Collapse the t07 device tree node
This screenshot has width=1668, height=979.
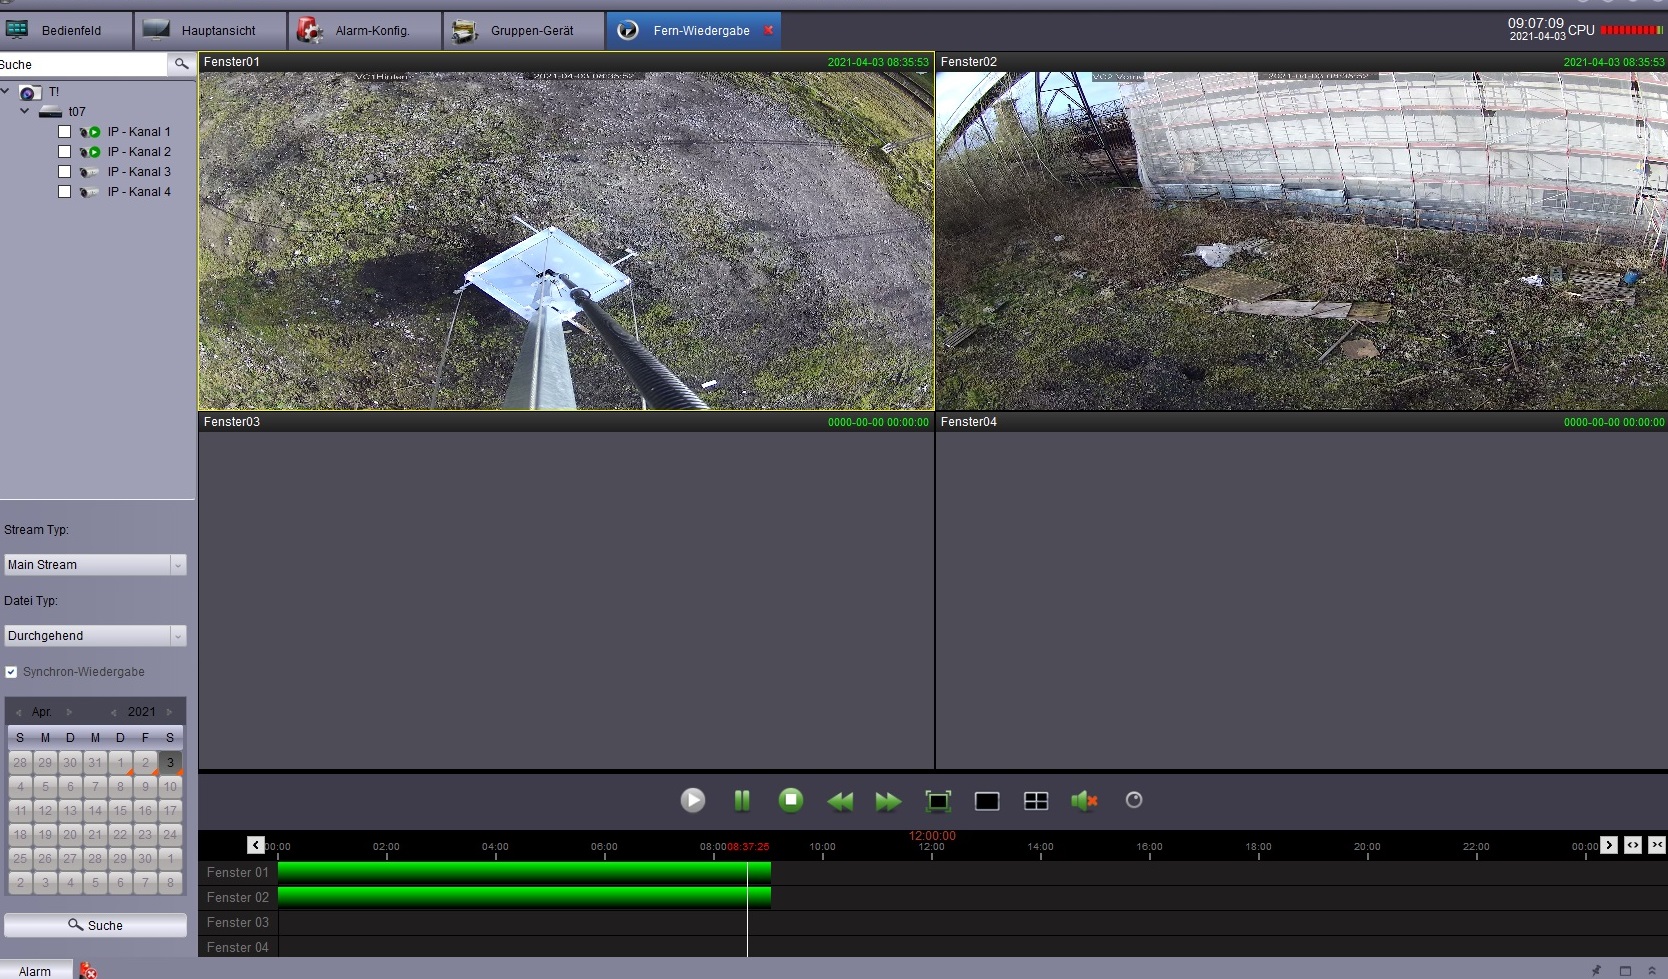pos(25,111)
